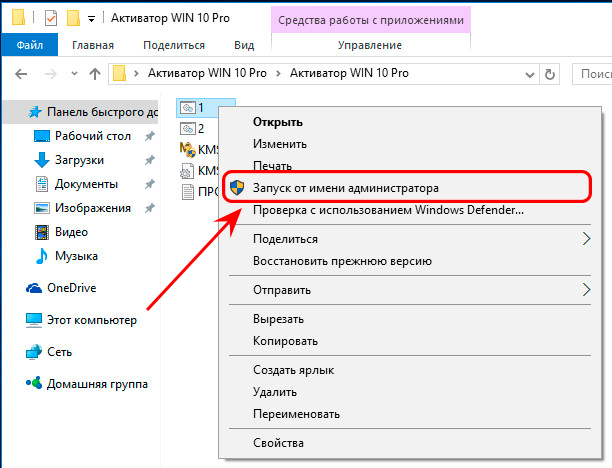Open the Quick Access Toolbar customize dropdown
612x468 pixels.
(x=91, y=19)
